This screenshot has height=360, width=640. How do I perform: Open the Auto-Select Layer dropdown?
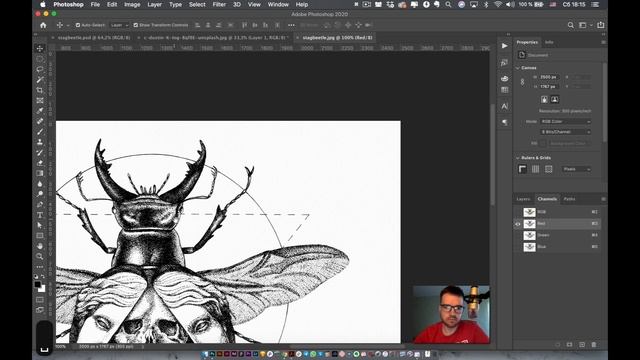coord(119,25)
